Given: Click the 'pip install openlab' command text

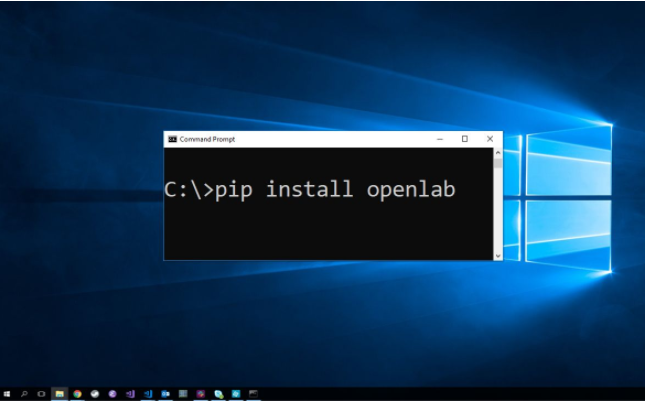Looking at the screenshot, I should [x=335, y=190].
